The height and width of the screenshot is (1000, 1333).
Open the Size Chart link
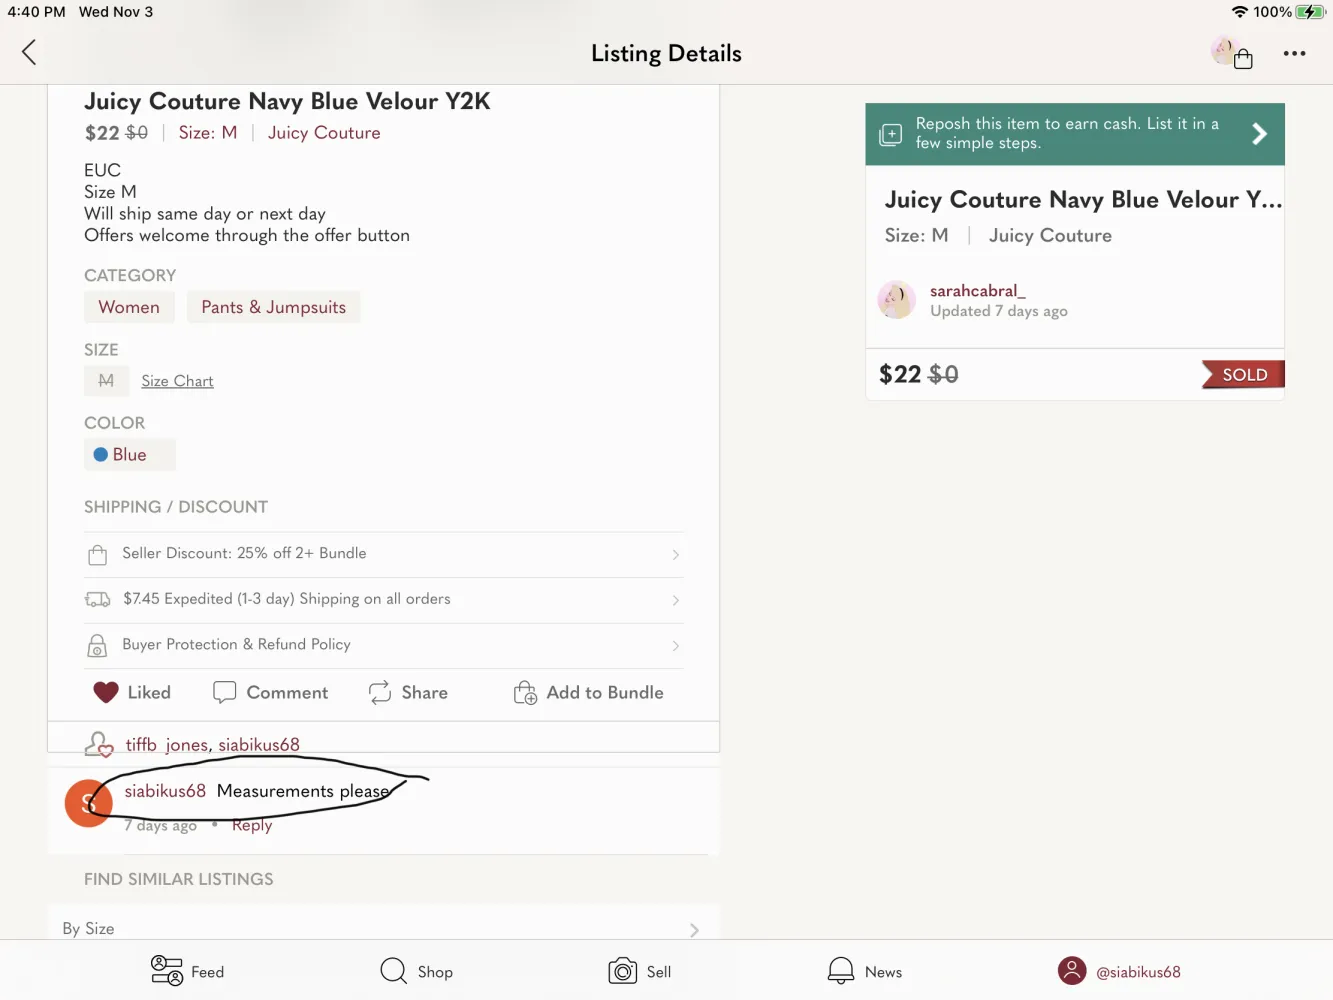[177, 381]
